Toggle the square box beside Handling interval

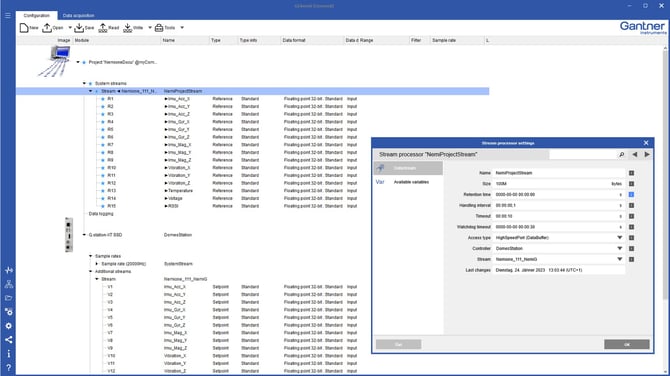pos(631,206)
